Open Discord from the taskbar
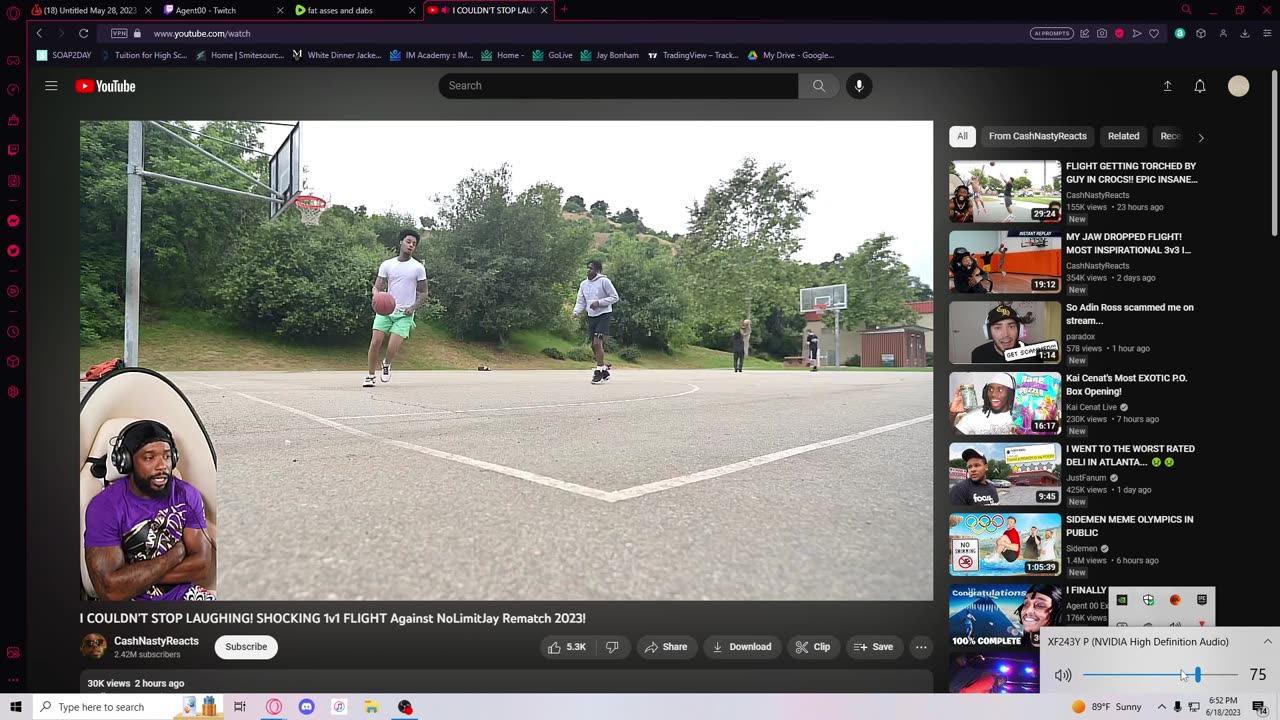Viewport: 1280px width, 720px height. (306, 707)
